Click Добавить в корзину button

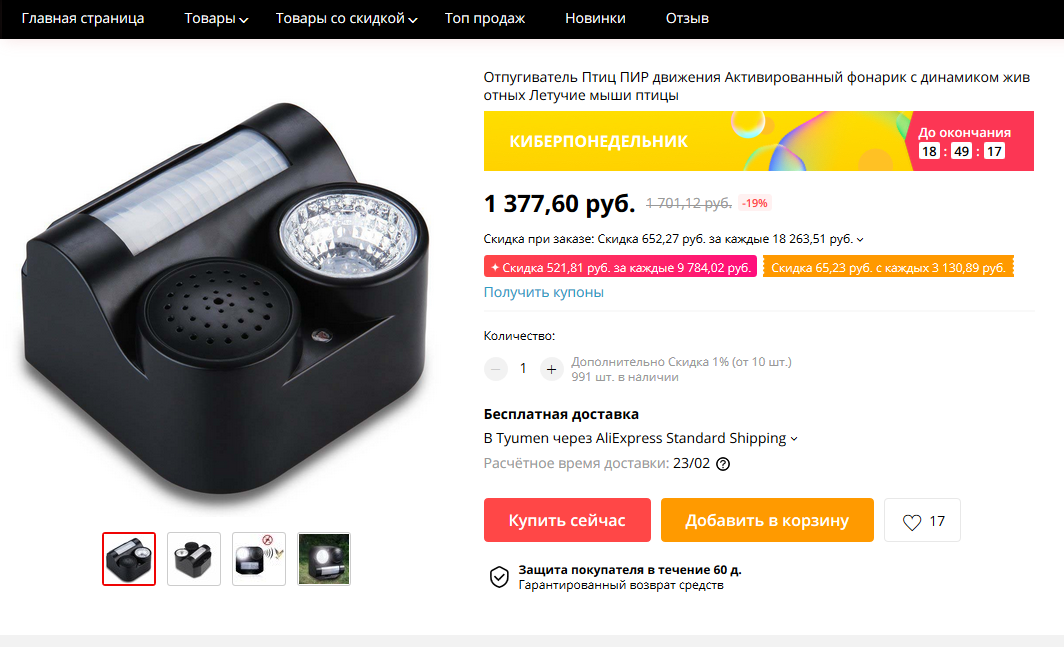(x=767, y=520)
